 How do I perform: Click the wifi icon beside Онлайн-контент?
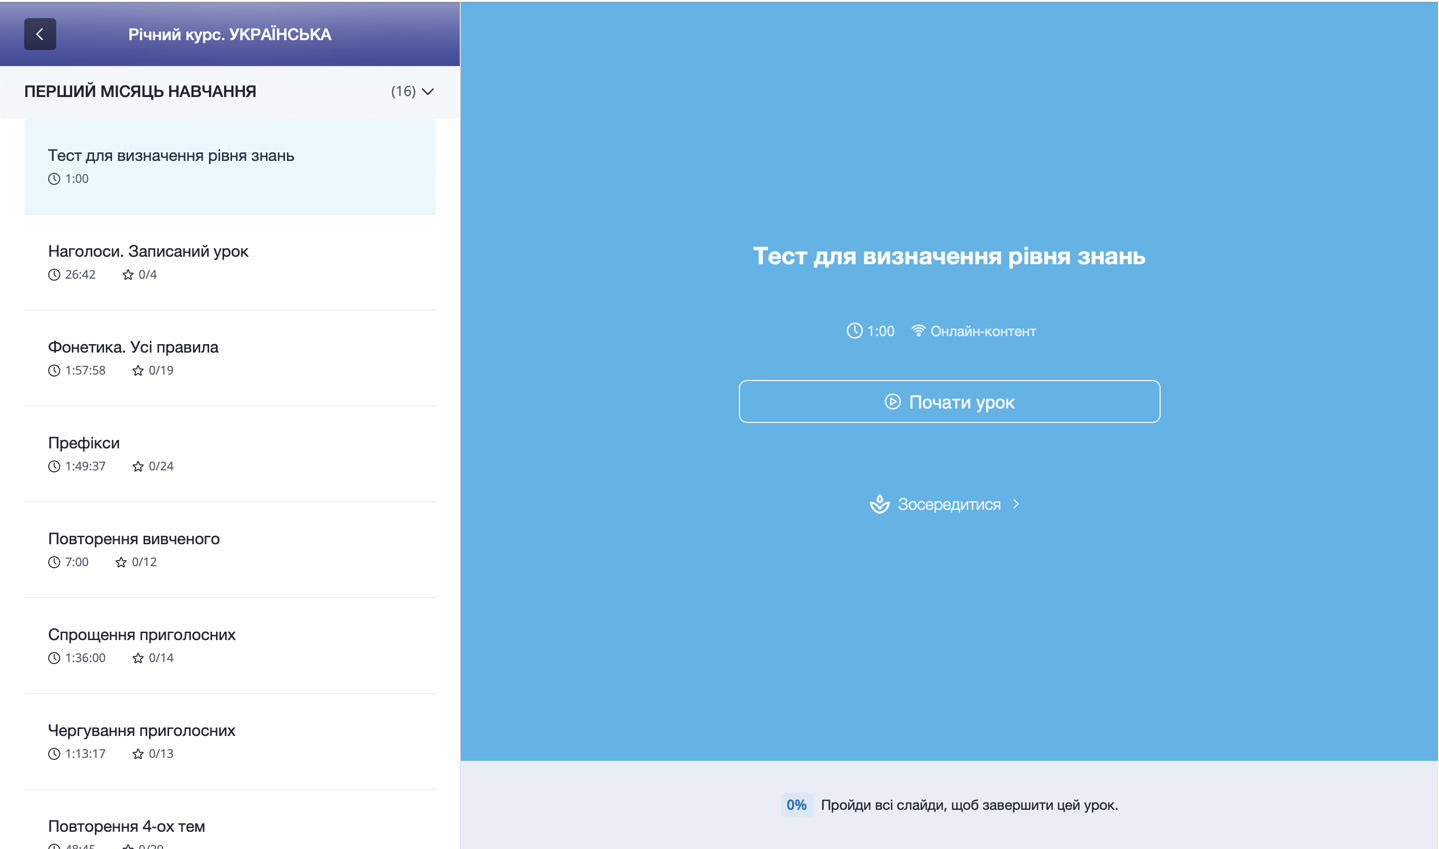point(918,331)
